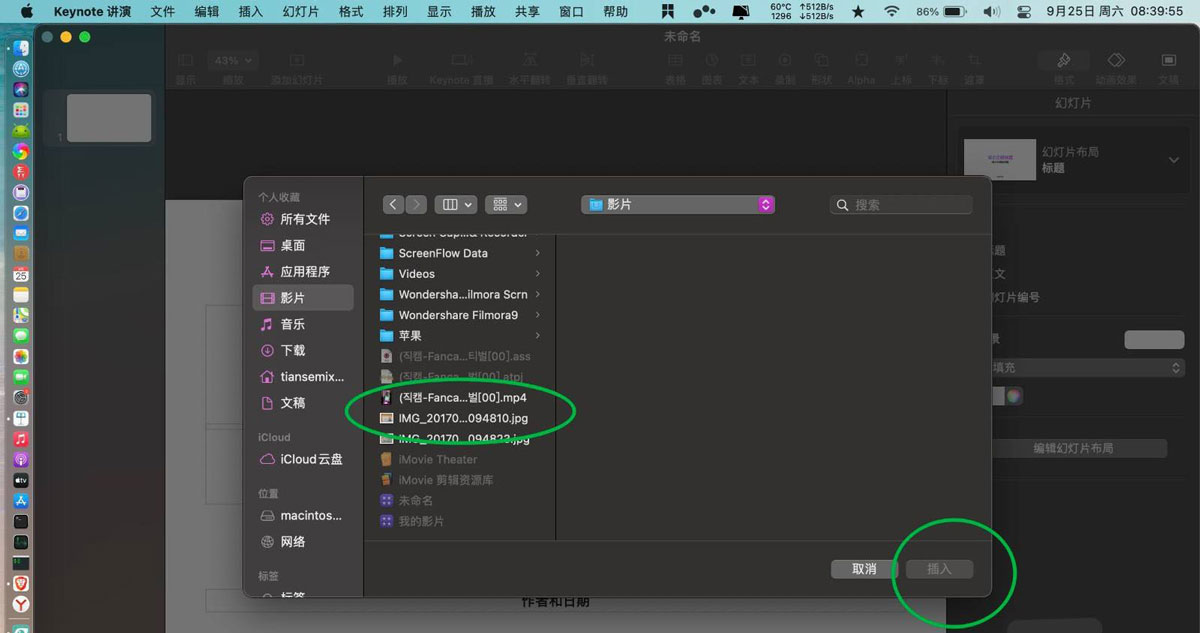Viewport: 1200px width, 633px height.
Task: Click 编辑幻灯片布局 button in Keynote inspector
Action: 1073,449
